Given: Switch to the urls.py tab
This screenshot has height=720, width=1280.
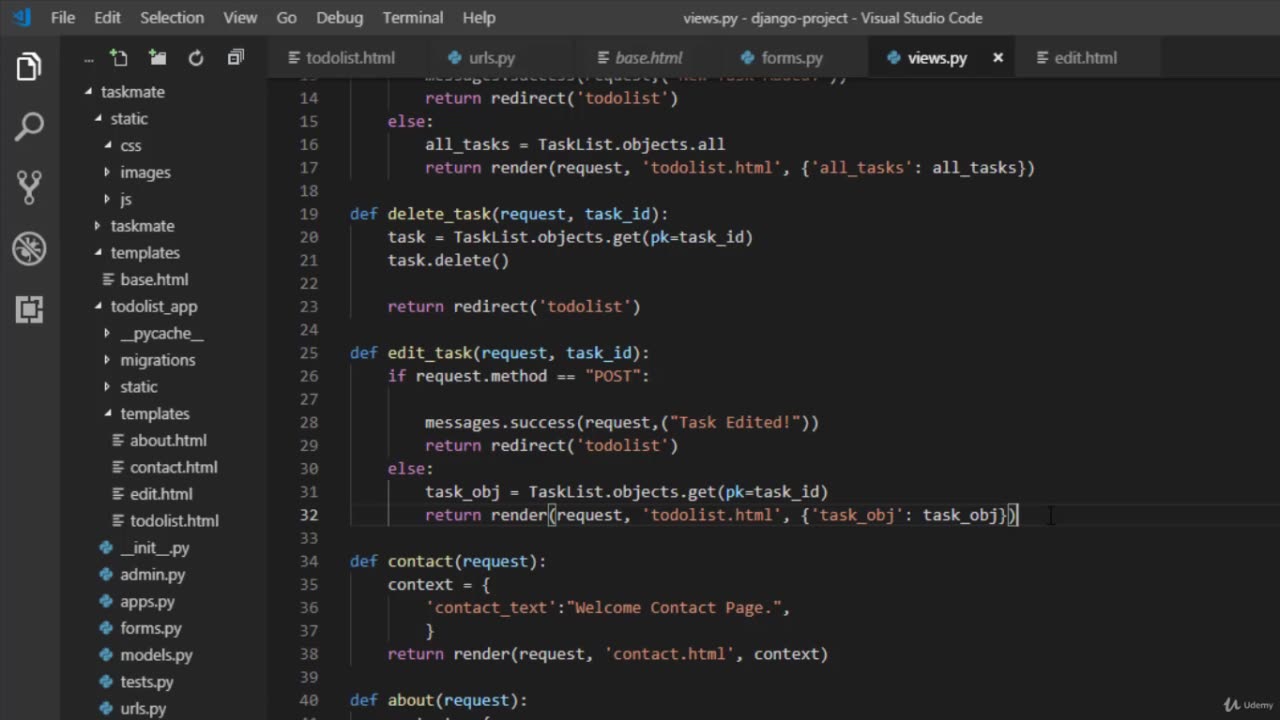Looking at the screenshot, I should click(500, 58).
